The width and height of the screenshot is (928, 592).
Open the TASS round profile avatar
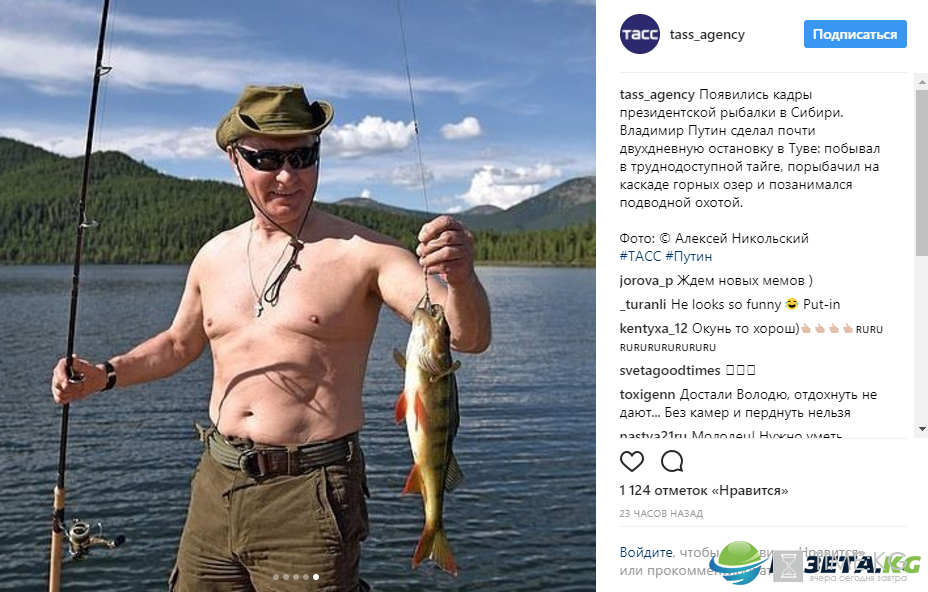pyautogui.click(x=640, y=34)
